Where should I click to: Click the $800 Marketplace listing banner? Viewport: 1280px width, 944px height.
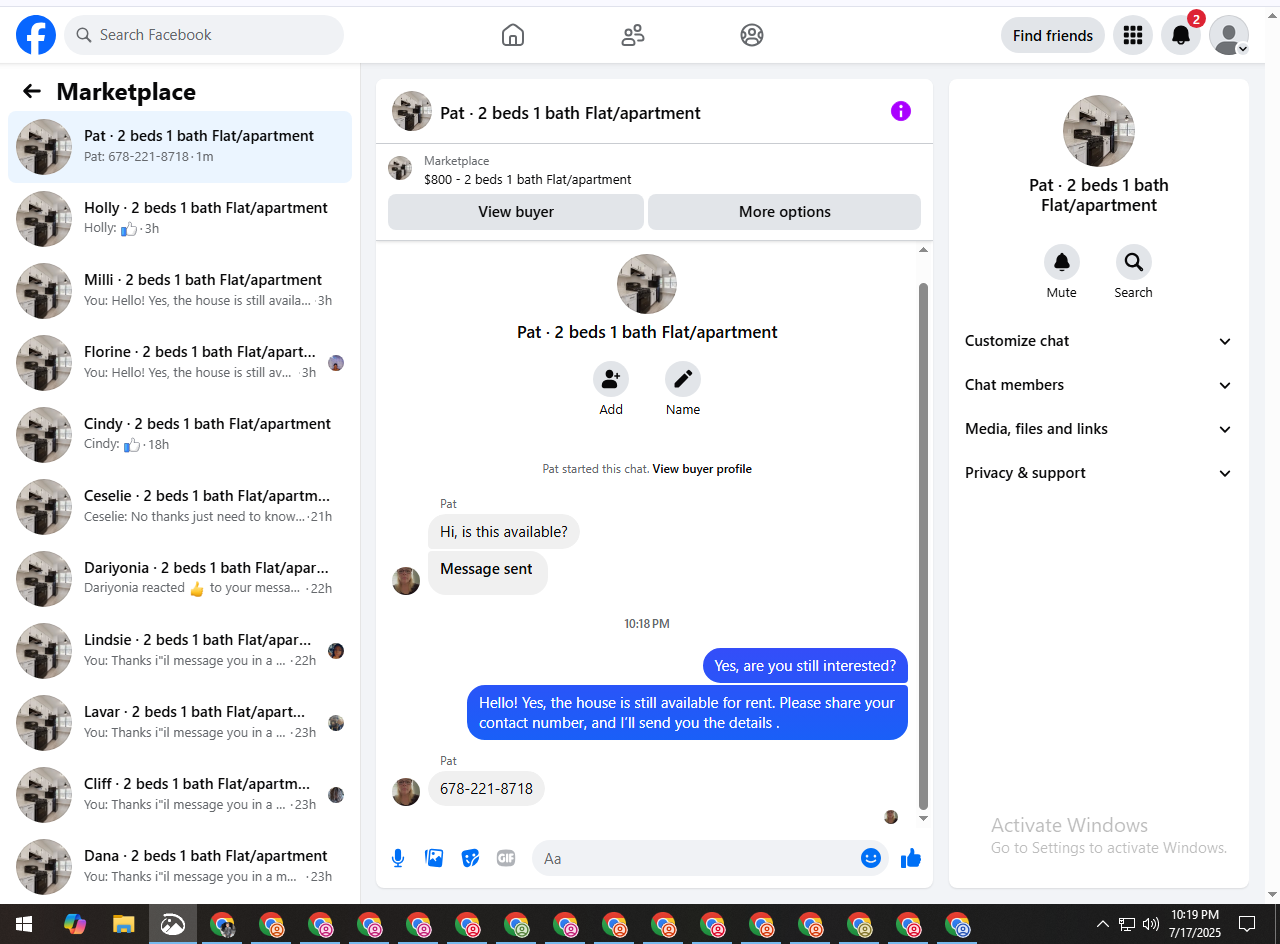[x=654, y=170]
